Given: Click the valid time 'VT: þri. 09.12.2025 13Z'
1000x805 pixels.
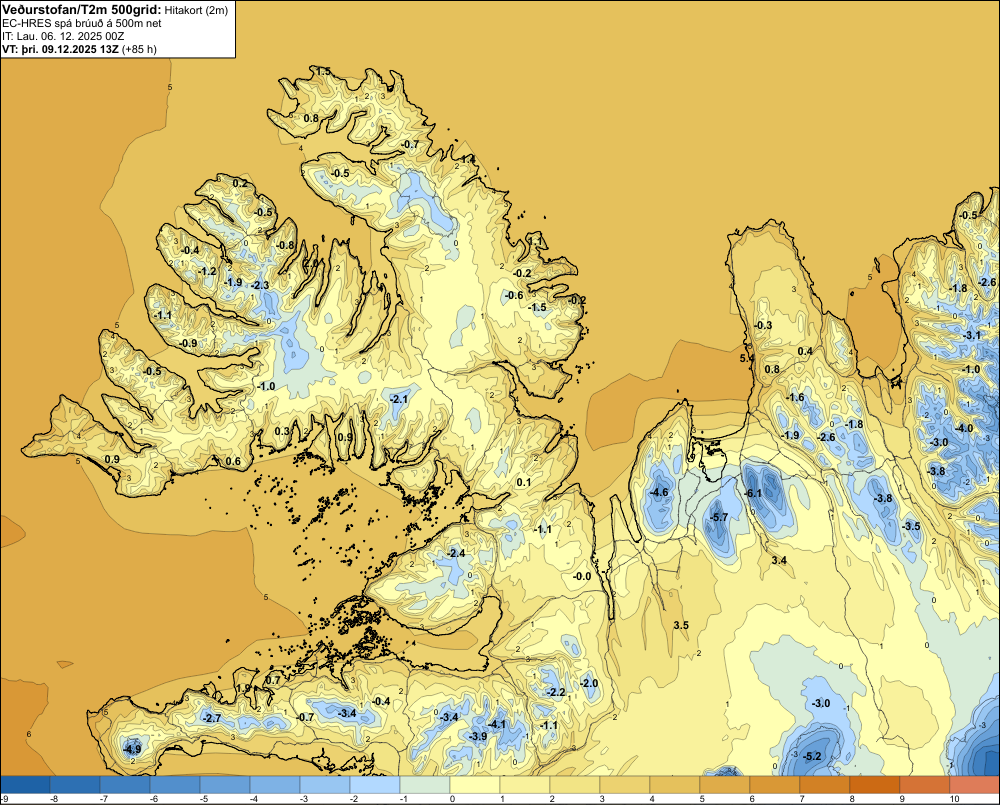Looking at the screenshot, I should tap(63, 48).
